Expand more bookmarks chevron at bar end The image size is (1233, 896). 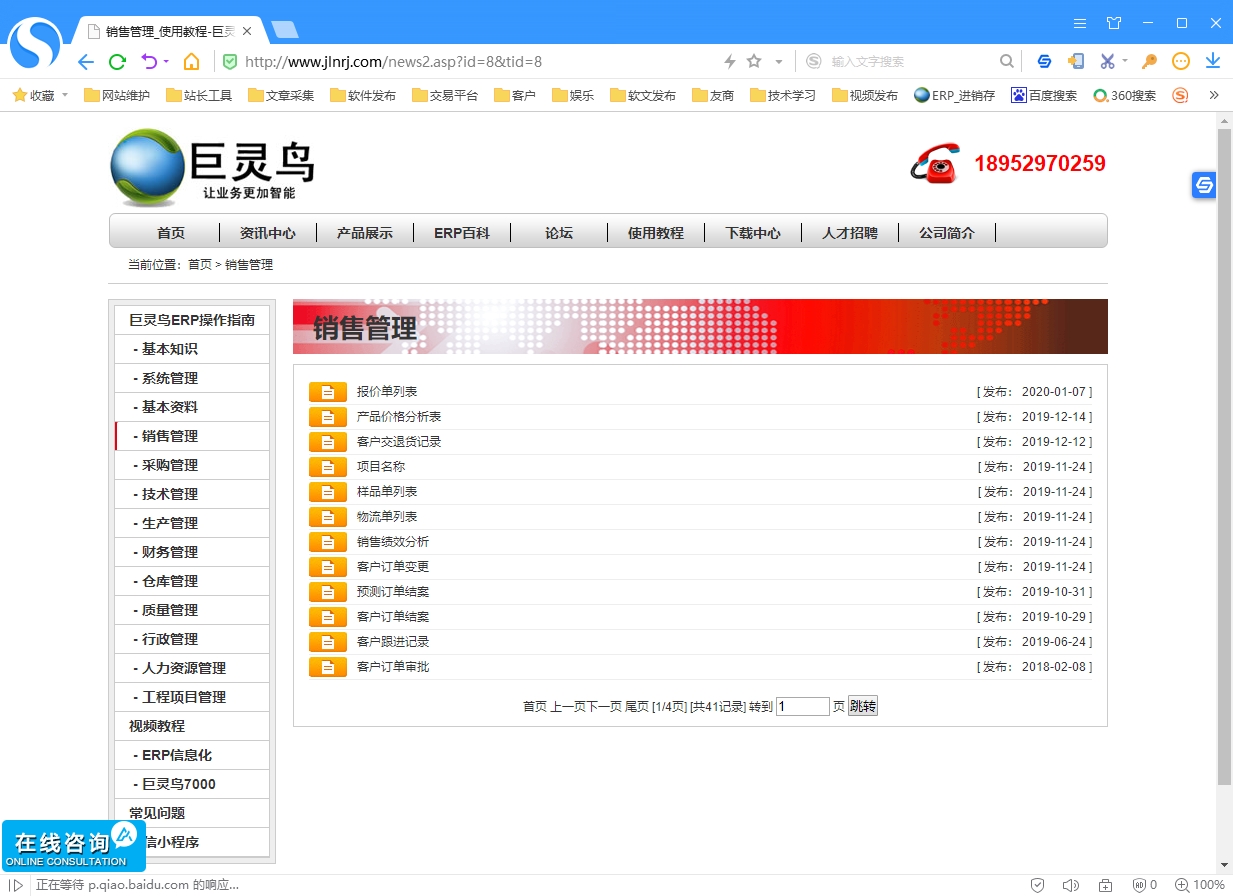(1214, 96)
